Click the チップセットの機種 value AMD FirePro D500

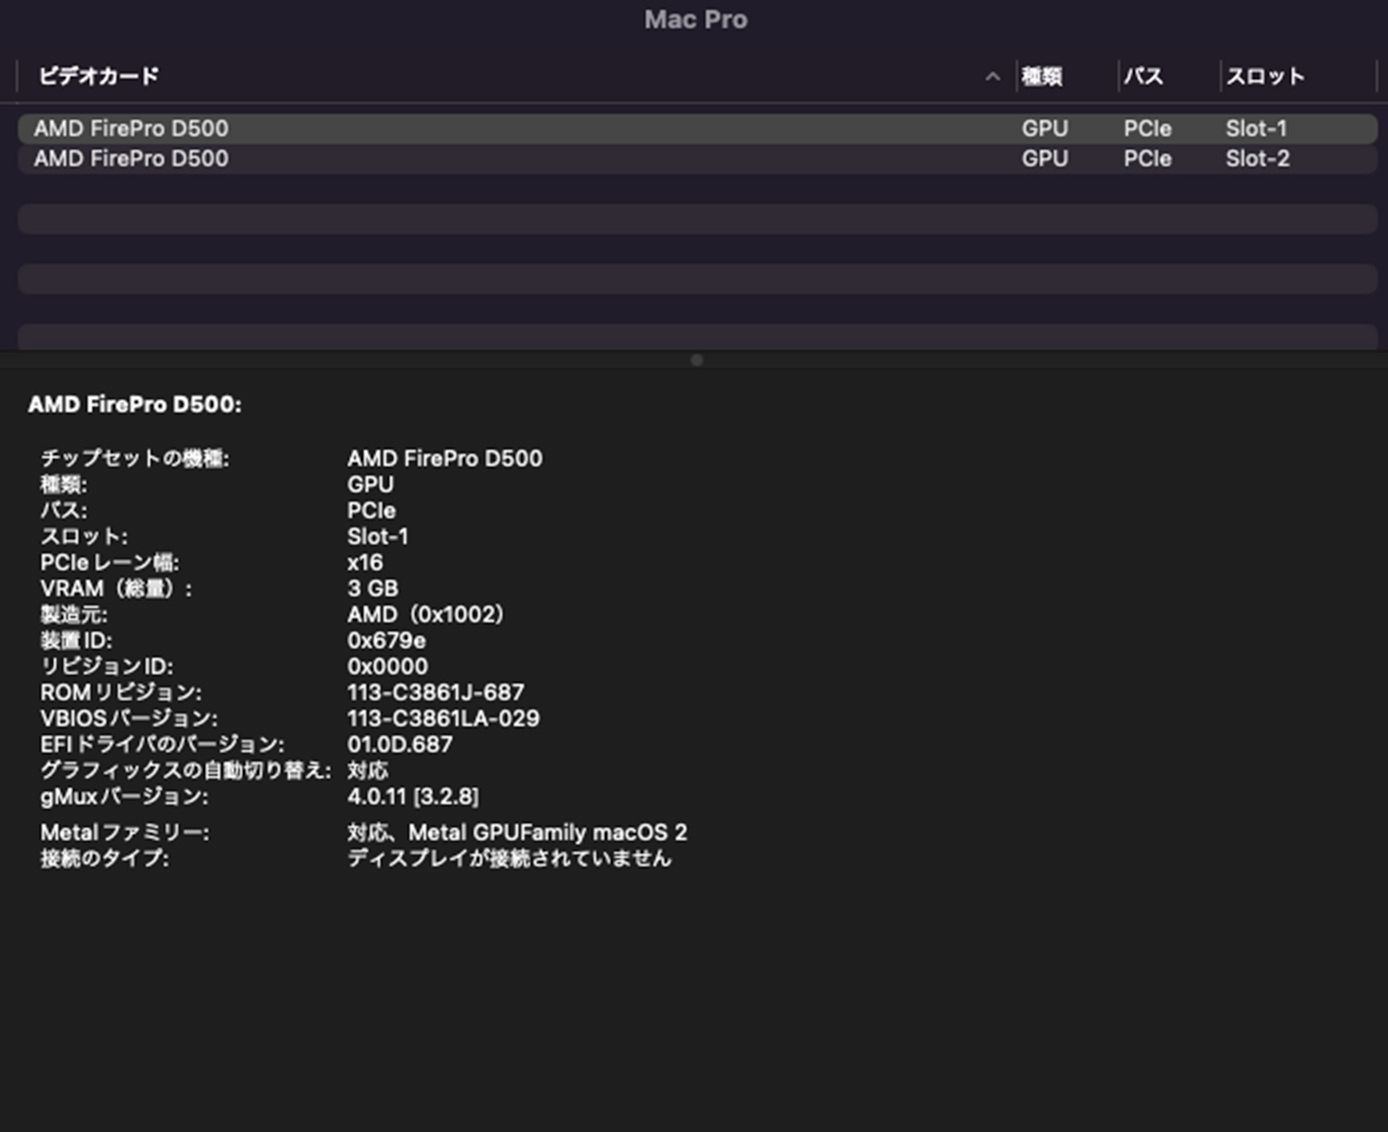pyautogui.click(x=445, y=458)
